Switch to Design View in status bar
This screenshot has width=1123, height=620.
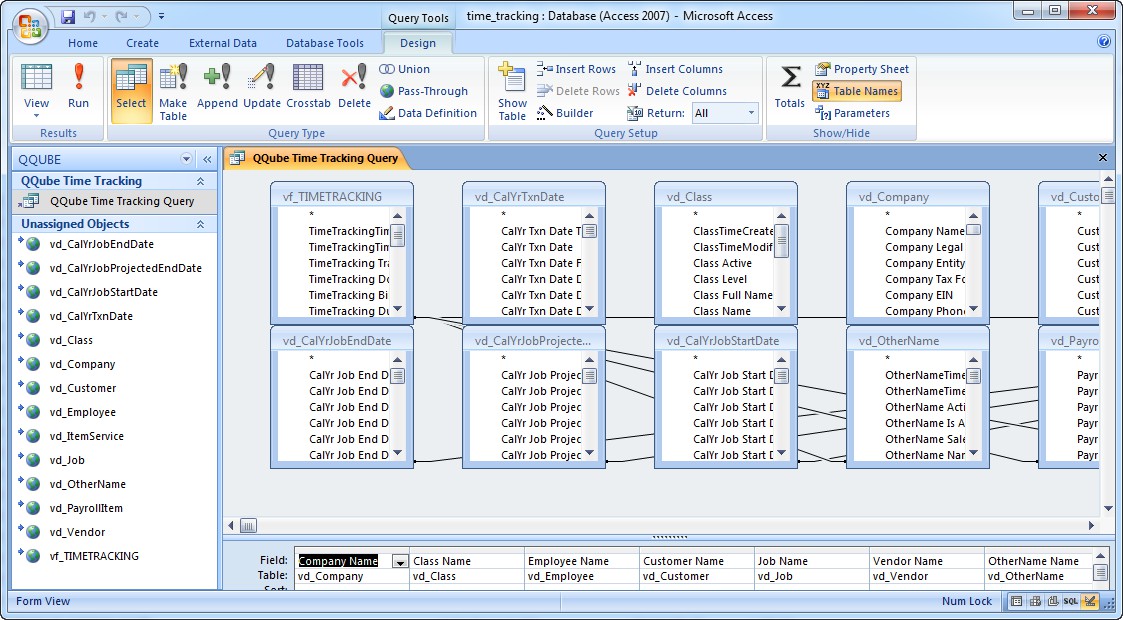[1090, 601]
